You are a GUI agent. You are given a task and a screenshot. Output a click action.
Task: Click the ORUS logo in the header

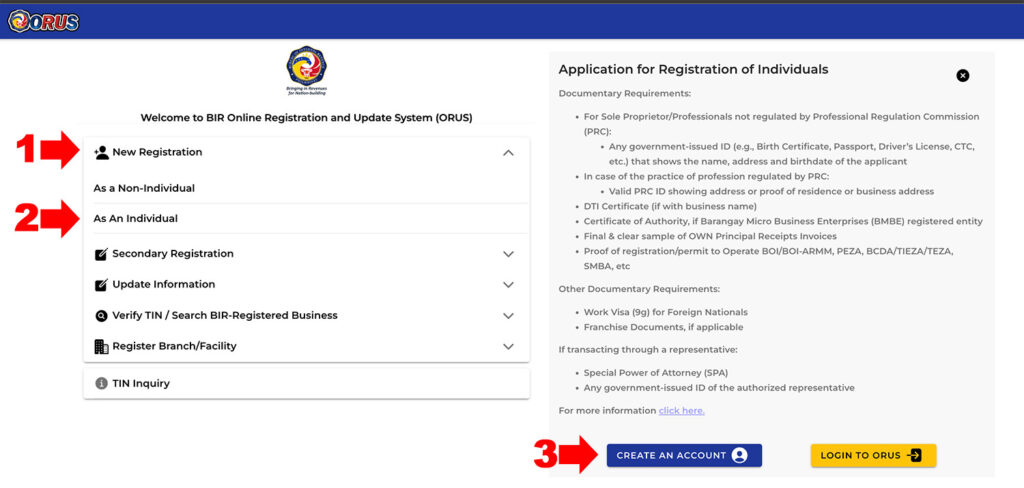[x=43, y=22]
